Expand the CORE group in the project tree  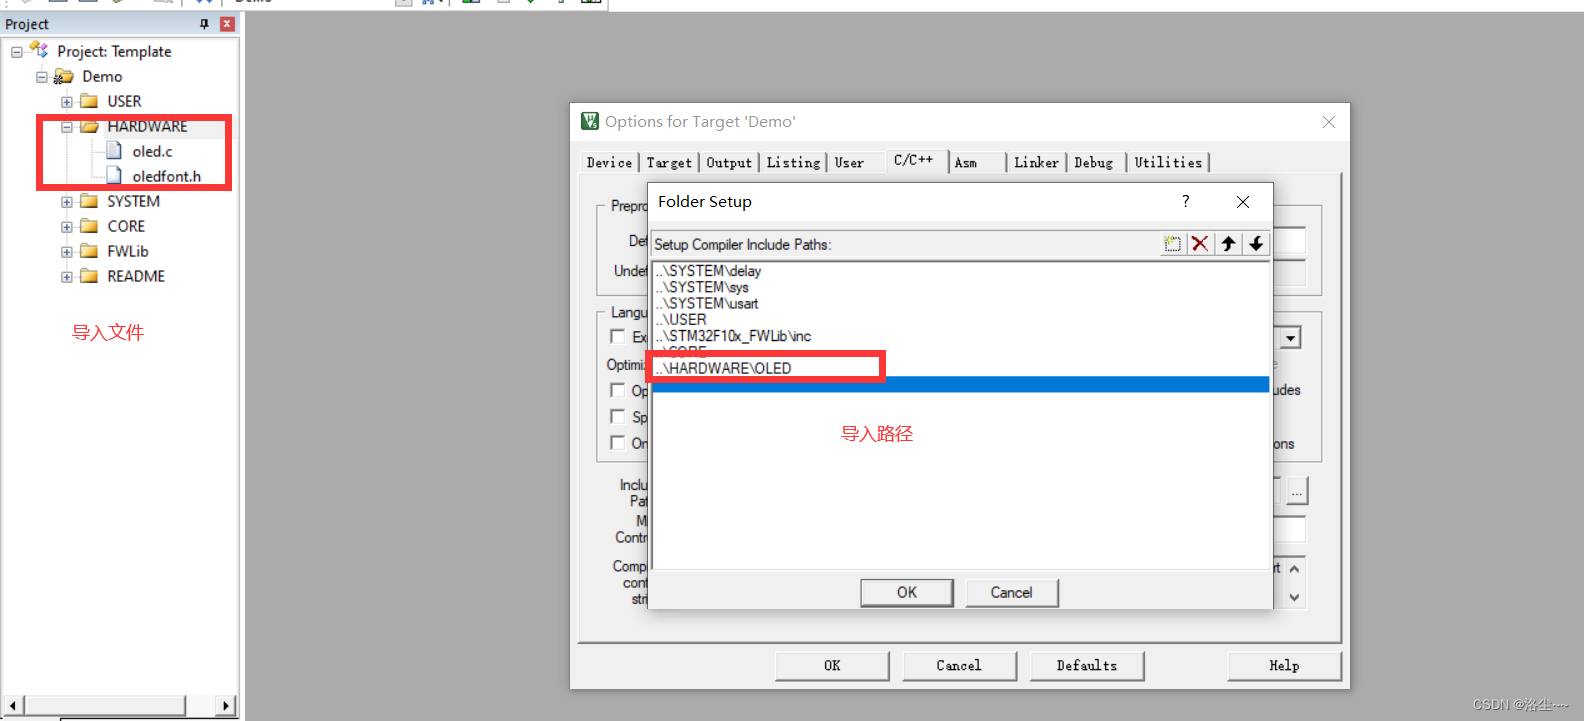click(x=67, y=227)
